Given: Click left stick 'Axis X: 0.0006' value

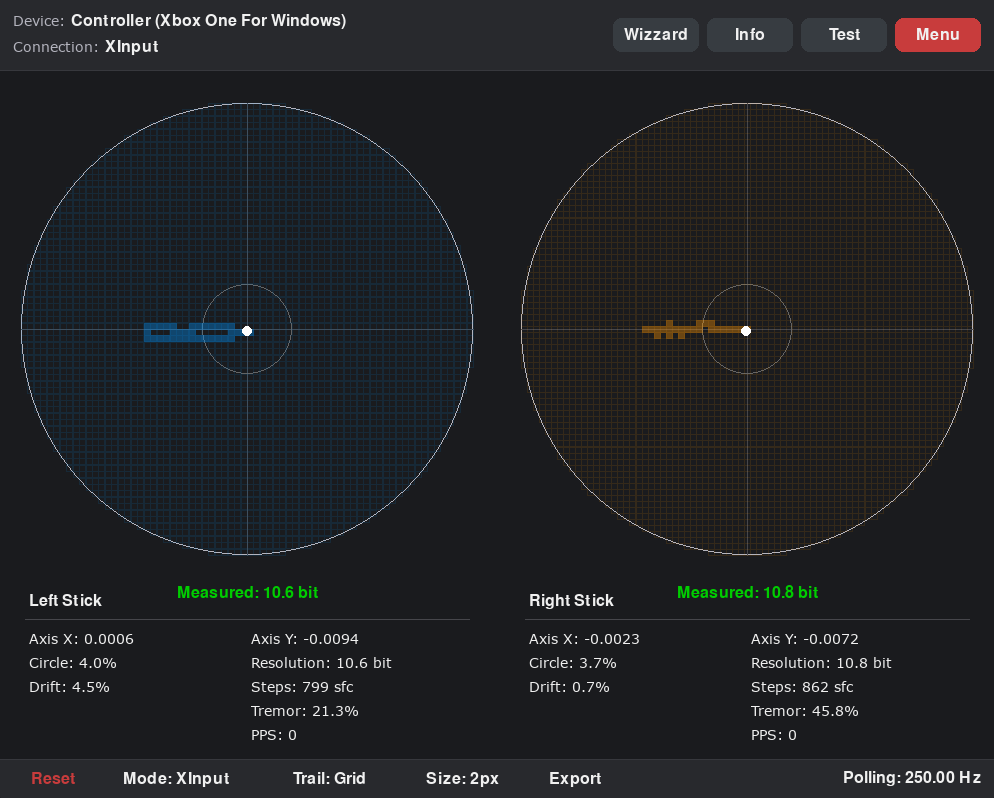Looking at the screenshot, I should [81, 639].
